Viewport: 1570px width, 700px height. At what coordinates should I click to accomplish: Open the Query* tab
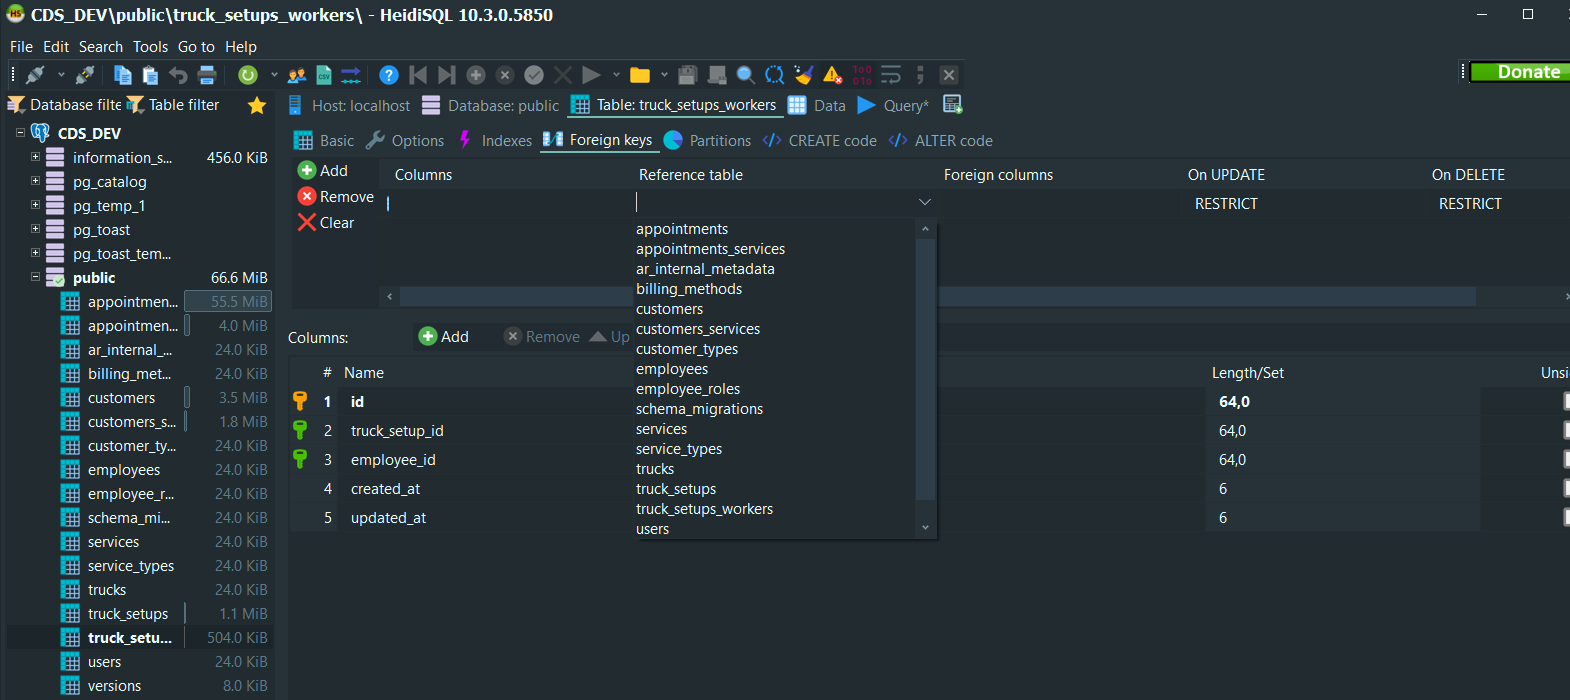893,105
